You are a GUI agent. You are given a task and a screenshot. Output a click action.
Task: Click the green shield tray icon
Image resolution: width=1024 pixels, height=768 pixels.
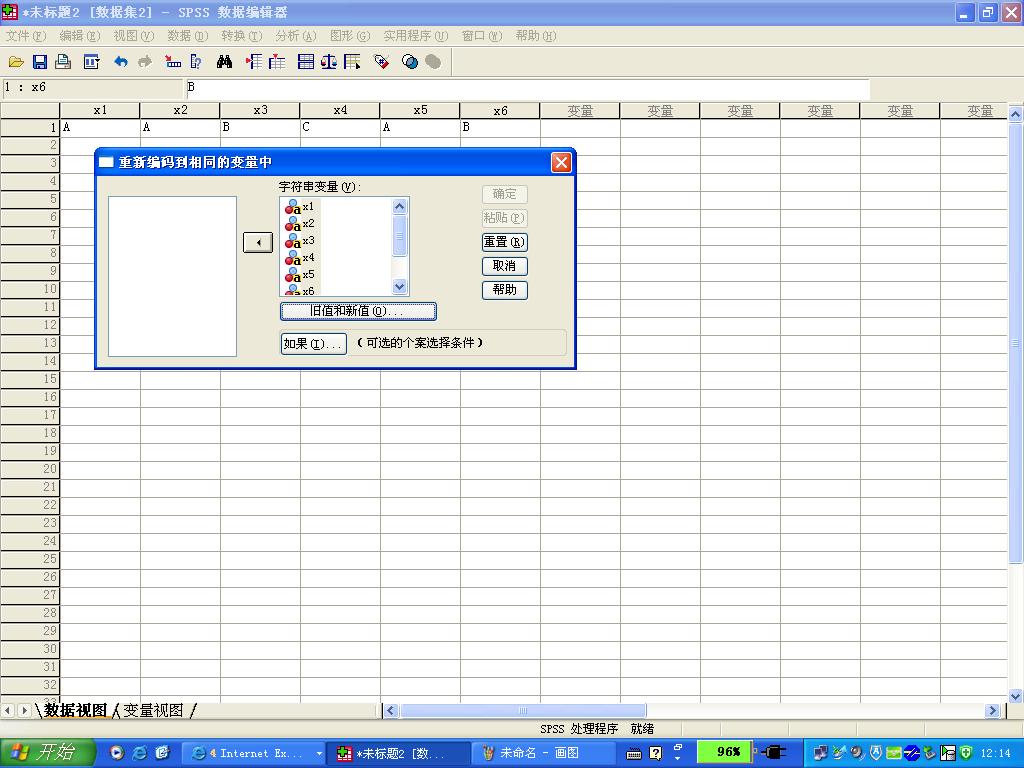click(x=966, y=752)
